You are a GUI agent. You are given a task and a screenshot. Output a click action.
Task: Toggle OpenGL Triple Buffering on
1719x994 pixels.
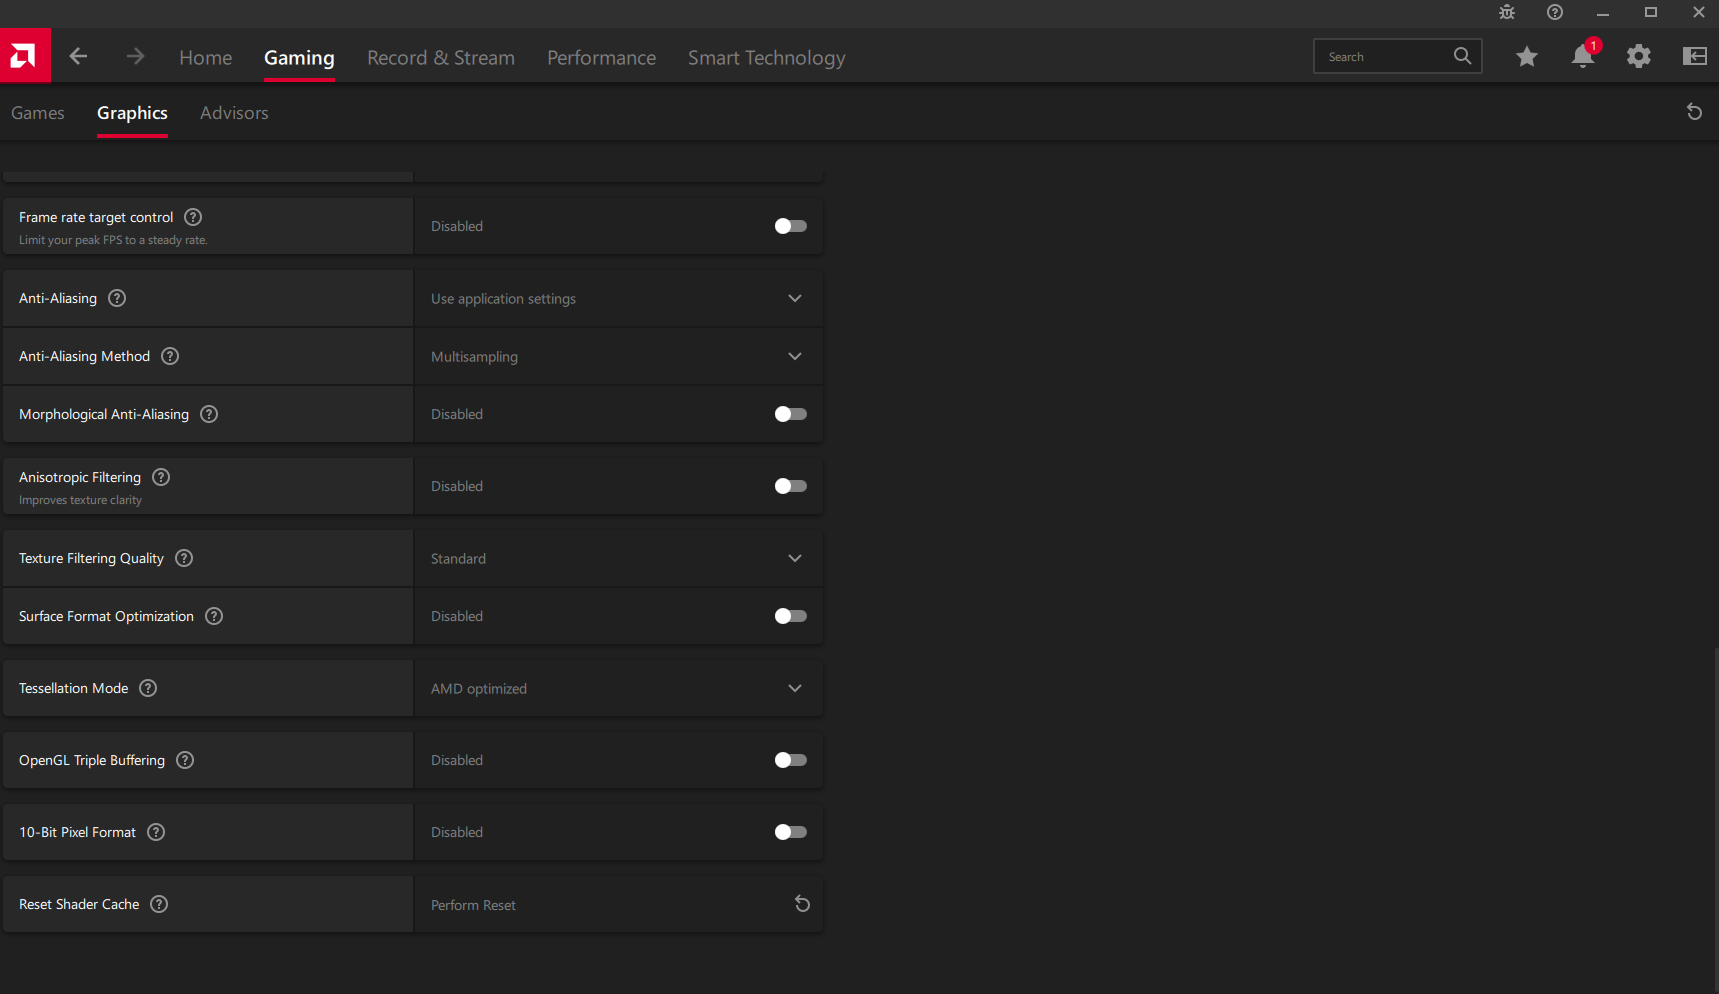pos(790,760)
